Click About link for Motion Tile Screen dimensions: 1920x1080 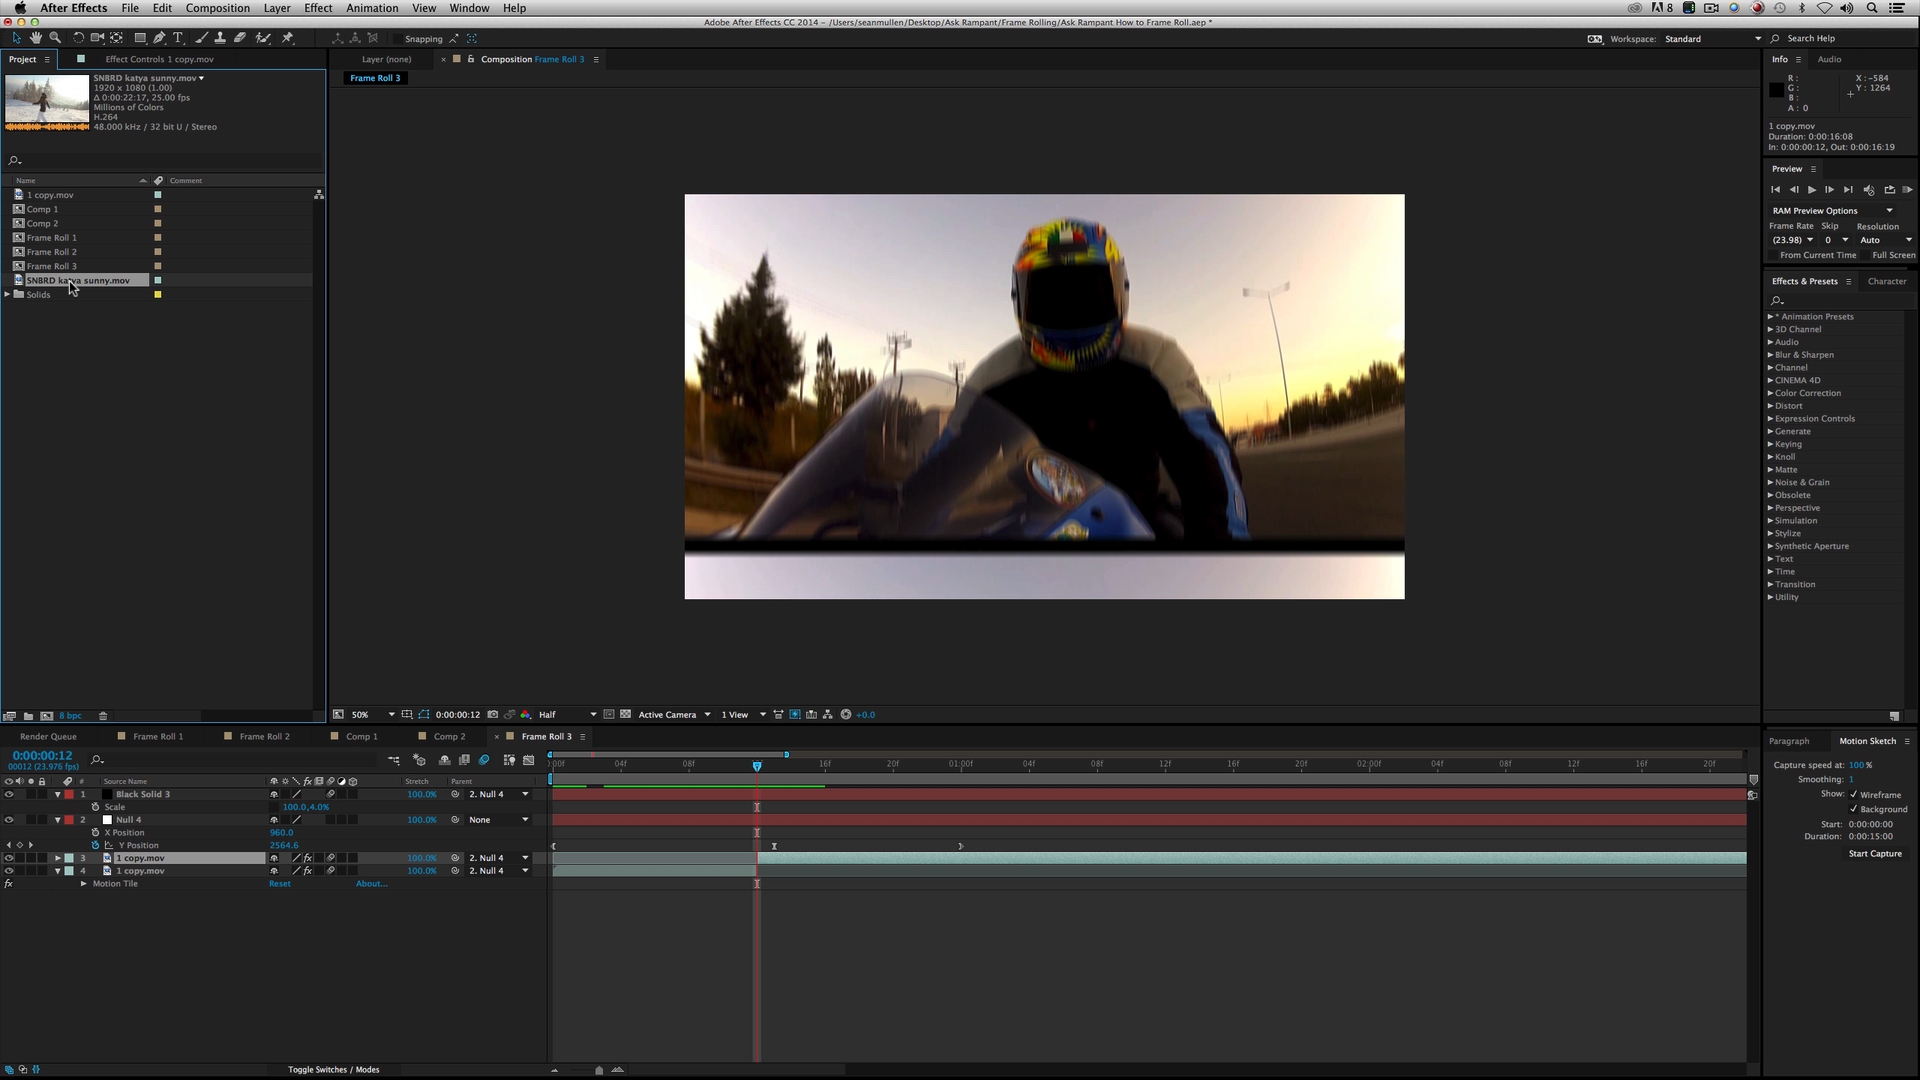(x=371, y=884)
